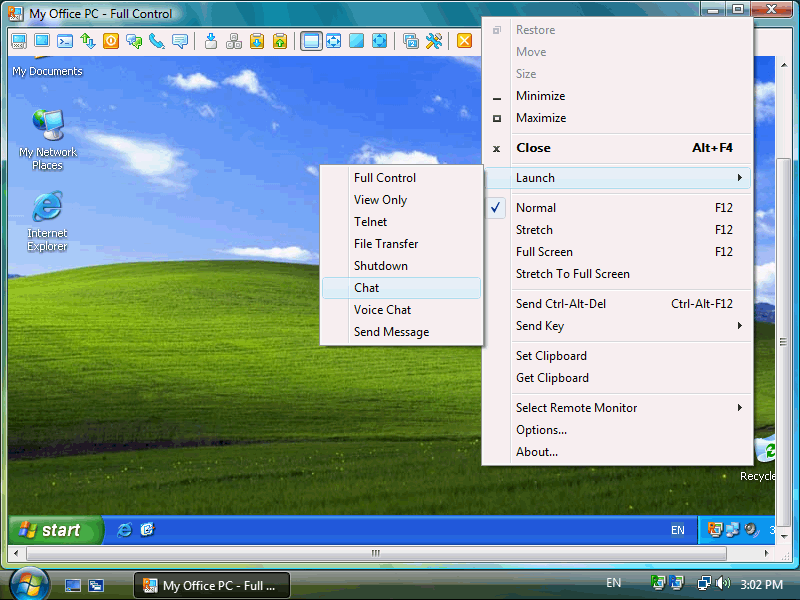Image resolution: width=800 pixels, height=600 pixels.
Task: Click the remote XP start button
Action: coord(56,530)
